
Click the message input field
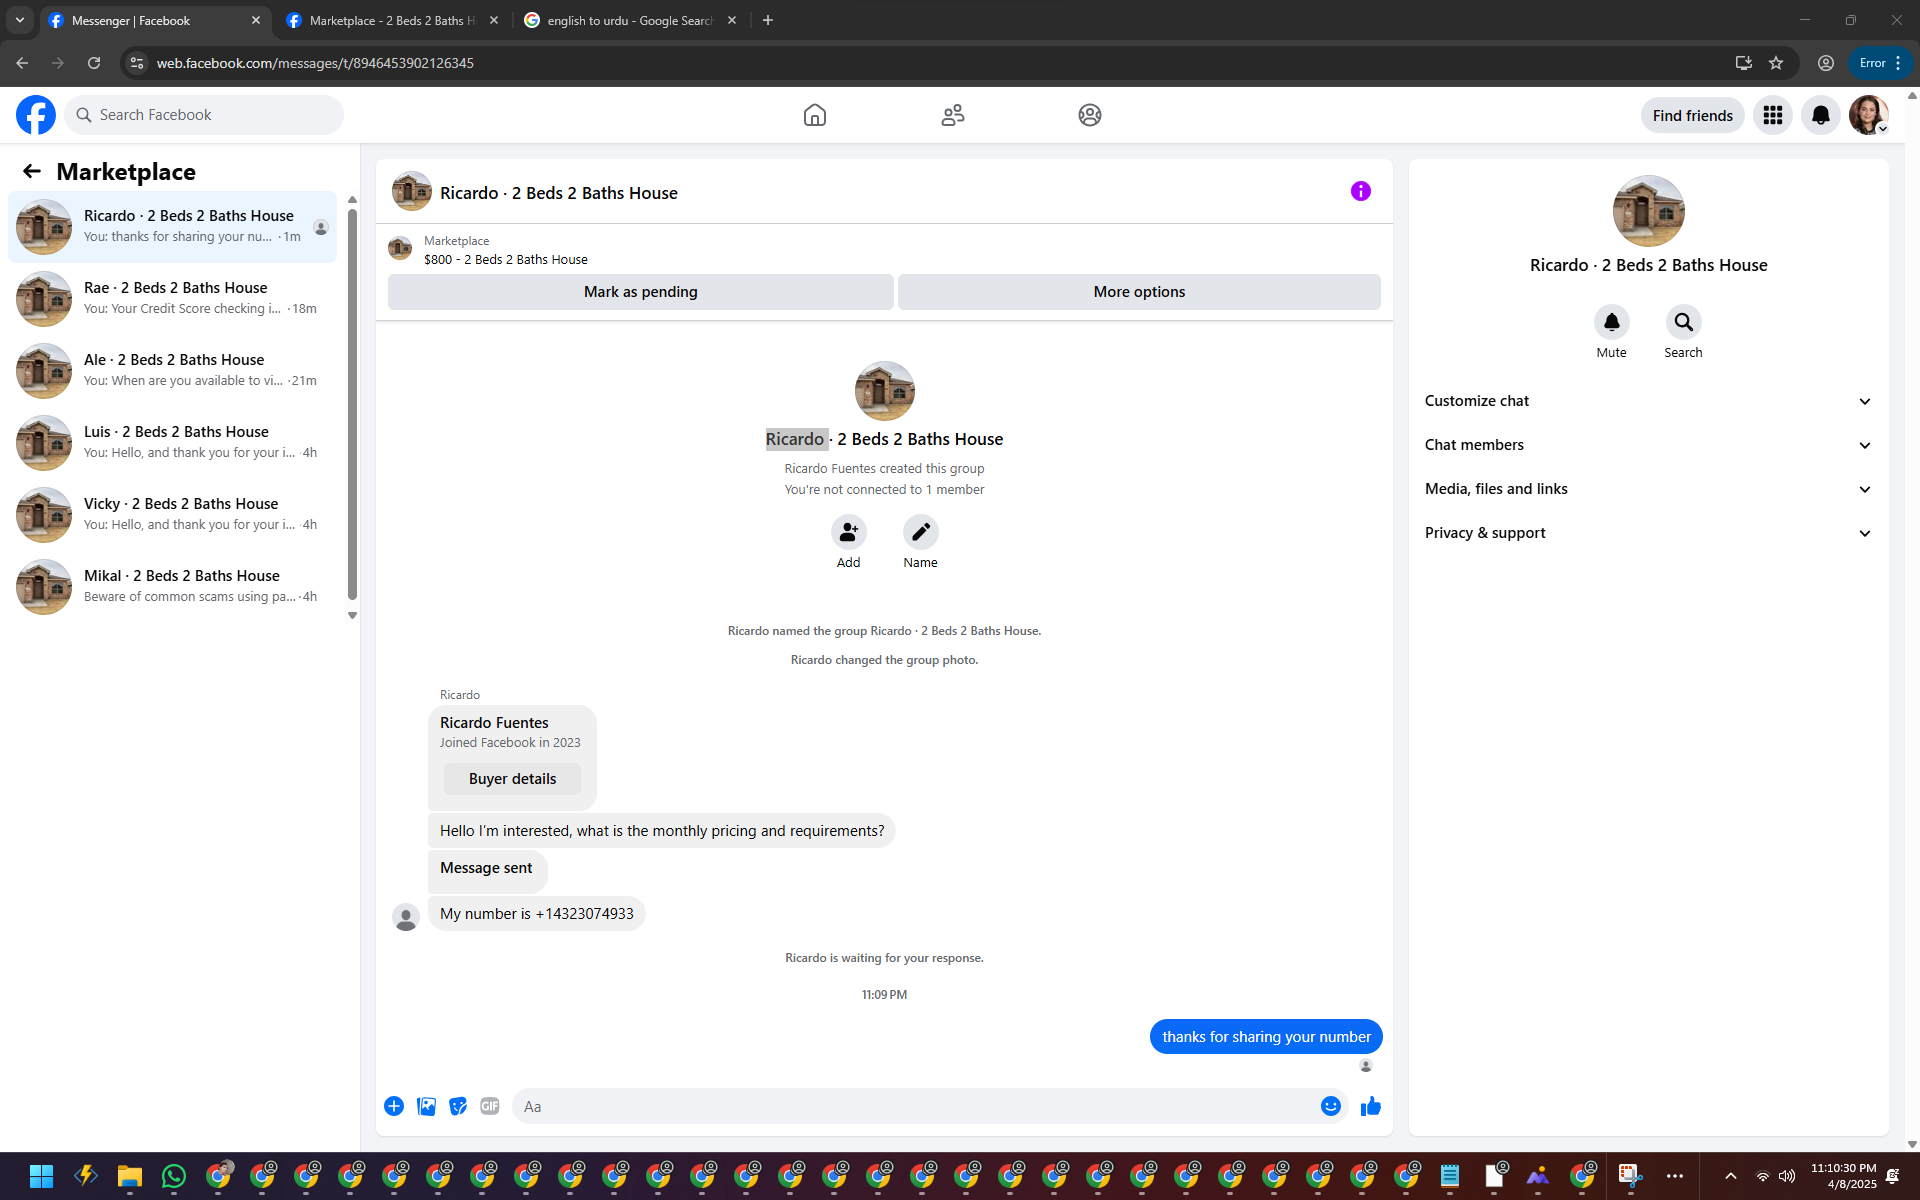coord(915,1106)
